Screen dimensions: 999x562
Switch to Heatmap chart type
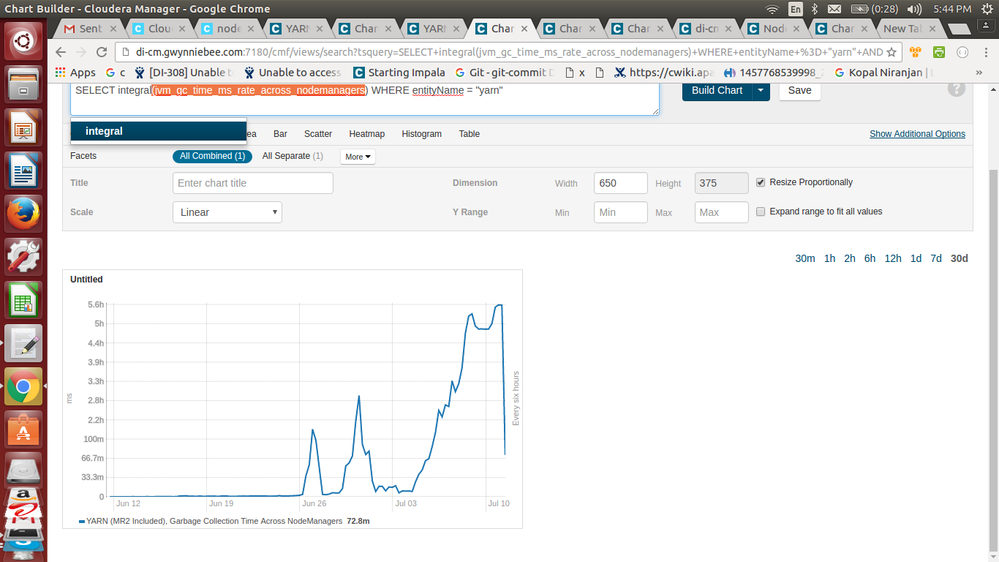366,134
